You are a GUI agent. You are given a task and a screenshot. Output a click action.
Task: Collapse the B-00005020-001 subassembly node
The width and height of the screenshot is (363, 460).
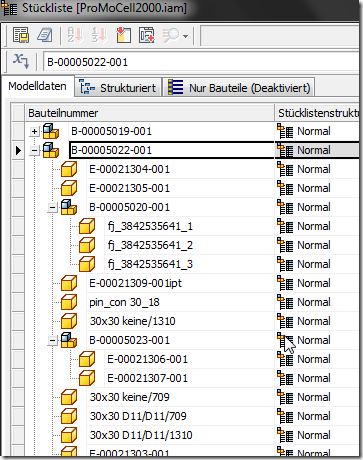tap(52, 208)
